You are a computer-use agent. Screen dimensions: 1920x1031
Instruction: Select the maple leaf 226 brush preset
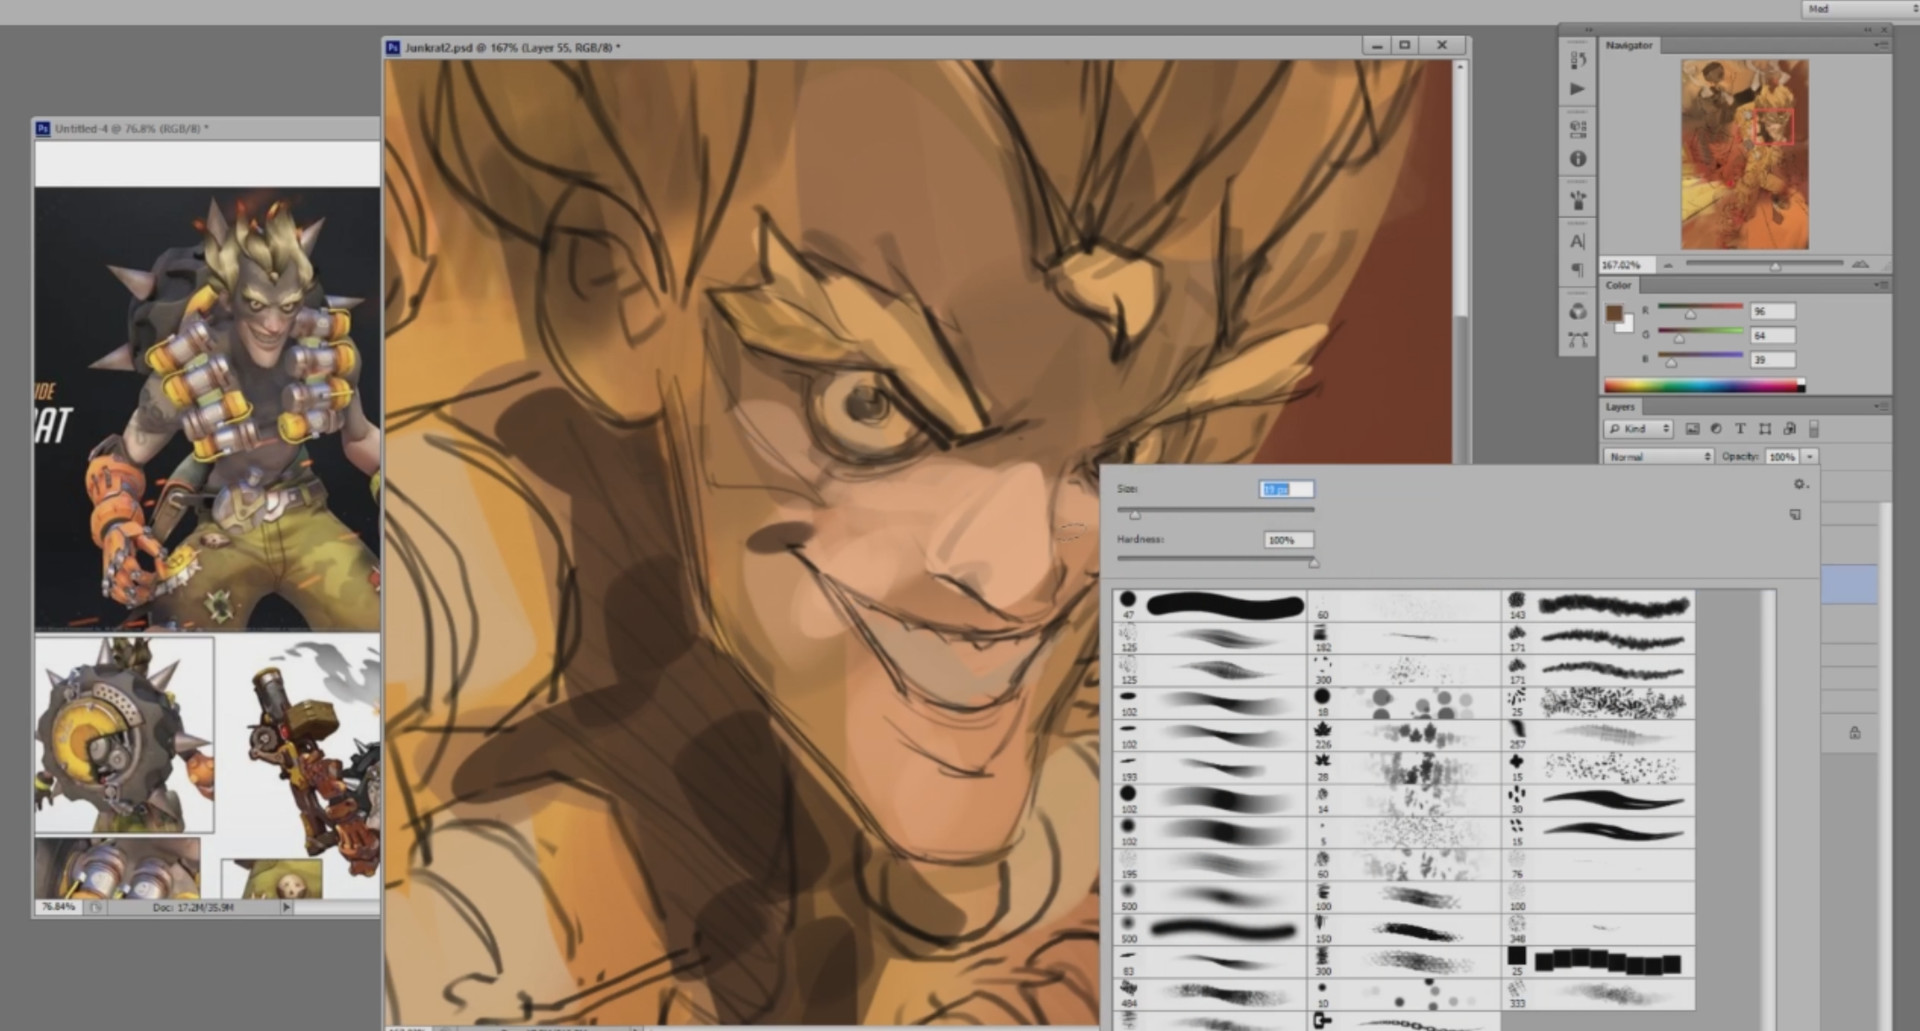[1404, 735]
